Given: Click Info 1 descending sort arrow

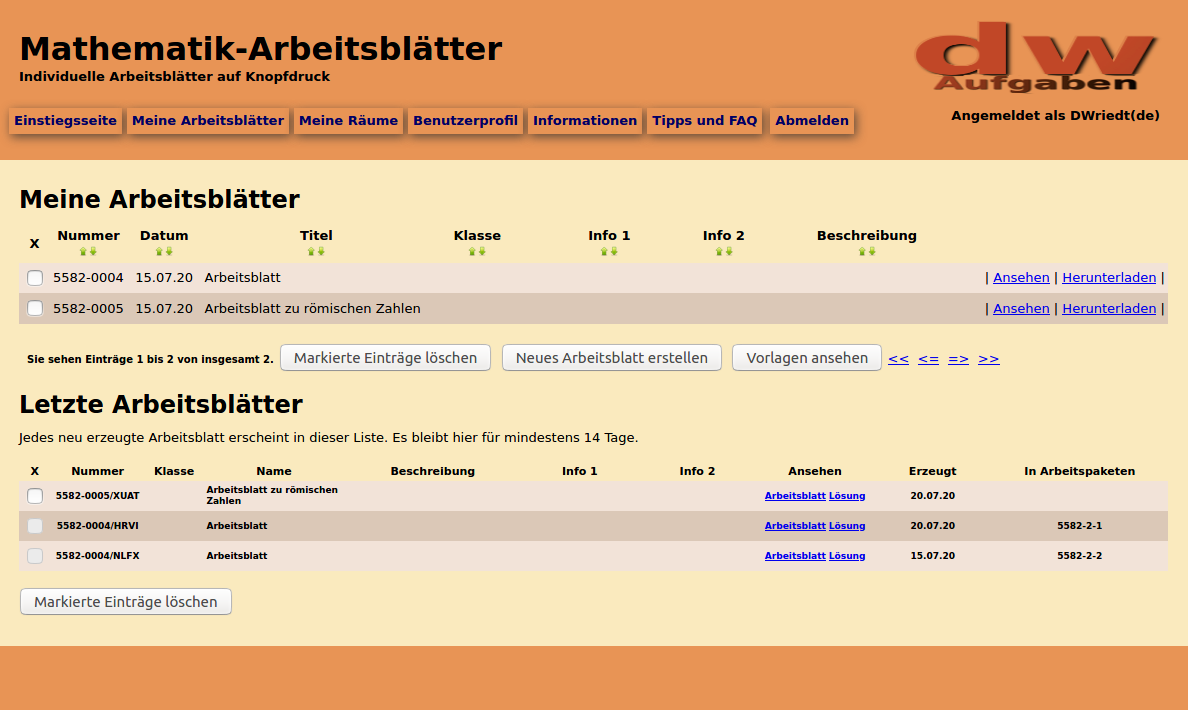Looking at the screenshot, I should tap(614, 252).
